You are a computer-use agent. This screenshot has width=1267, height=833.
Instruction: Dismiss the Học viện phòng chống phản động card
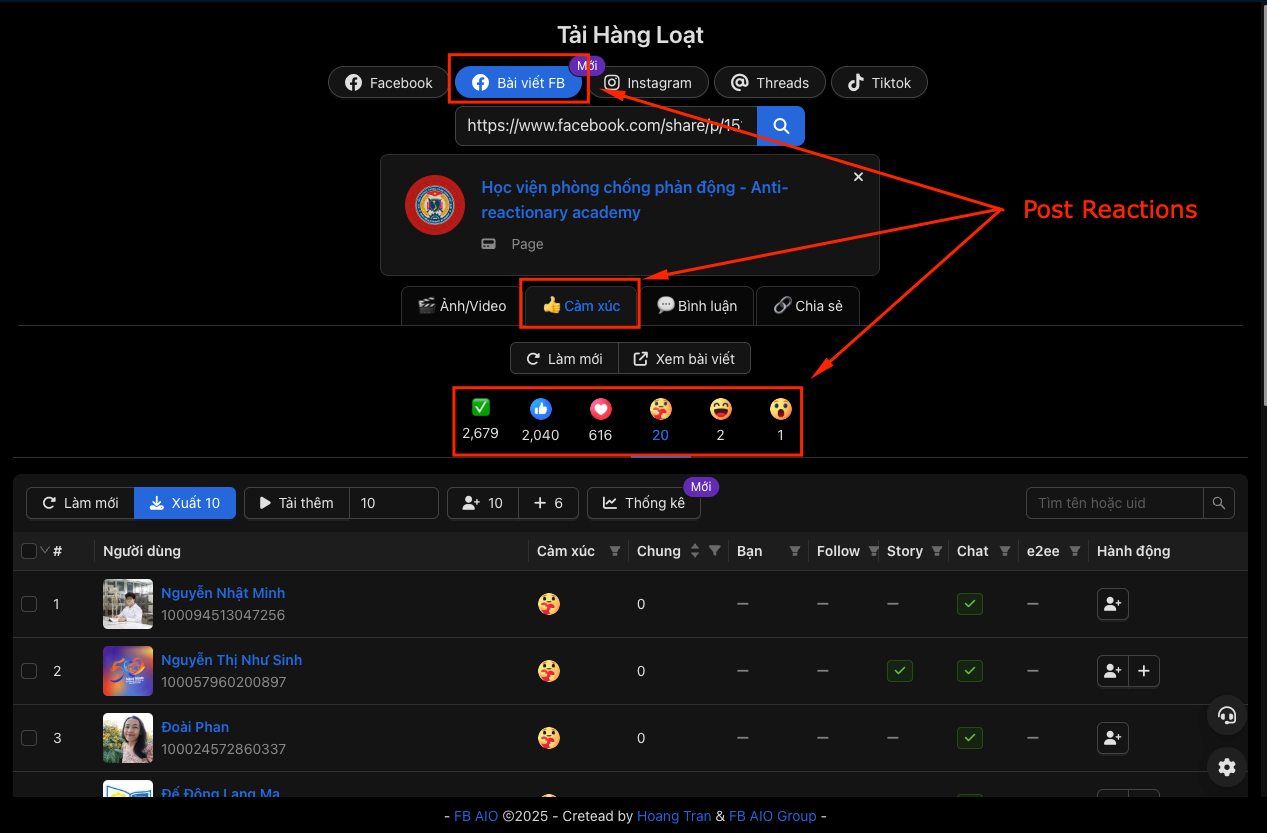(x=858, y=176)
